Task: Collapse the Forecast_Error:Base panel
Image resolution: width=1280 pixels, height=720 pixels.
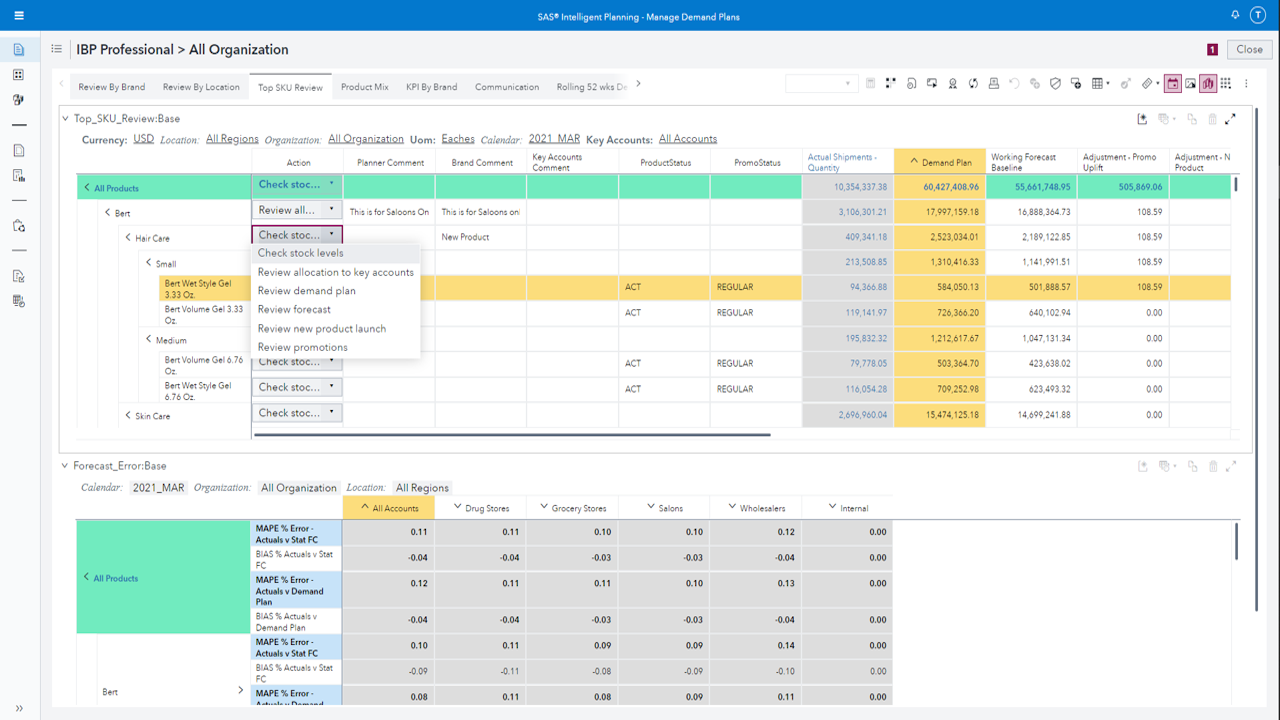Action: point(65,466)
